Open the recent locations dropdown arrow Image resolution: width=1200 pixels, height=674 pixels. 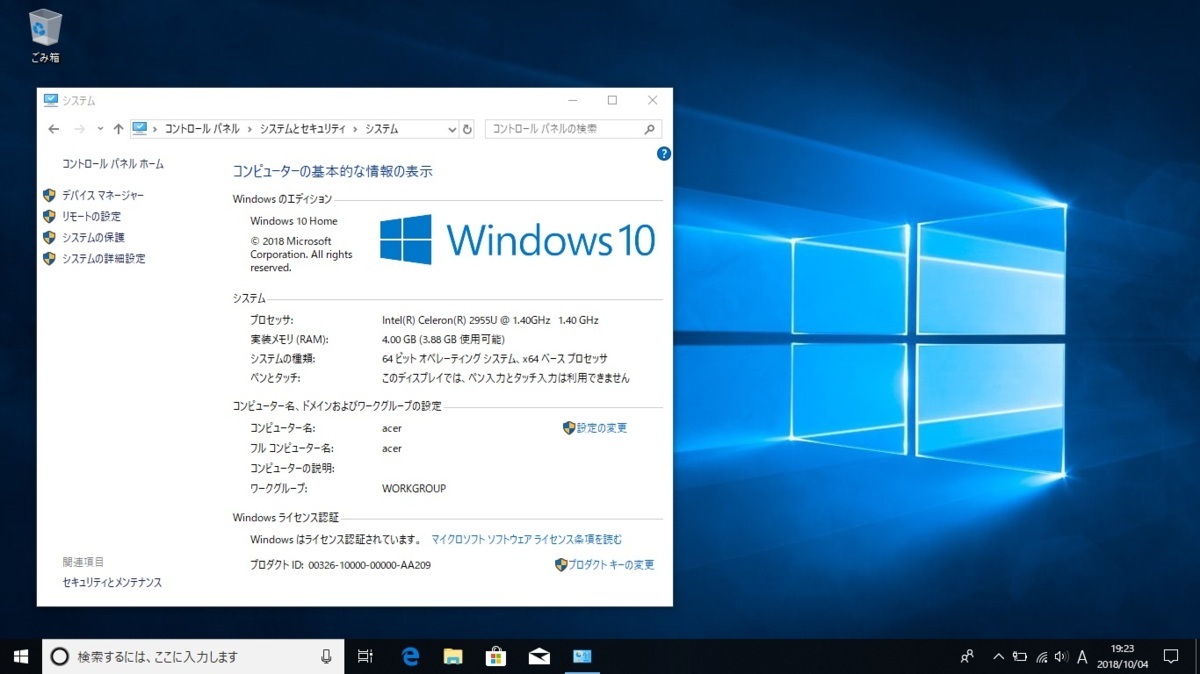(x=100, y=129)
